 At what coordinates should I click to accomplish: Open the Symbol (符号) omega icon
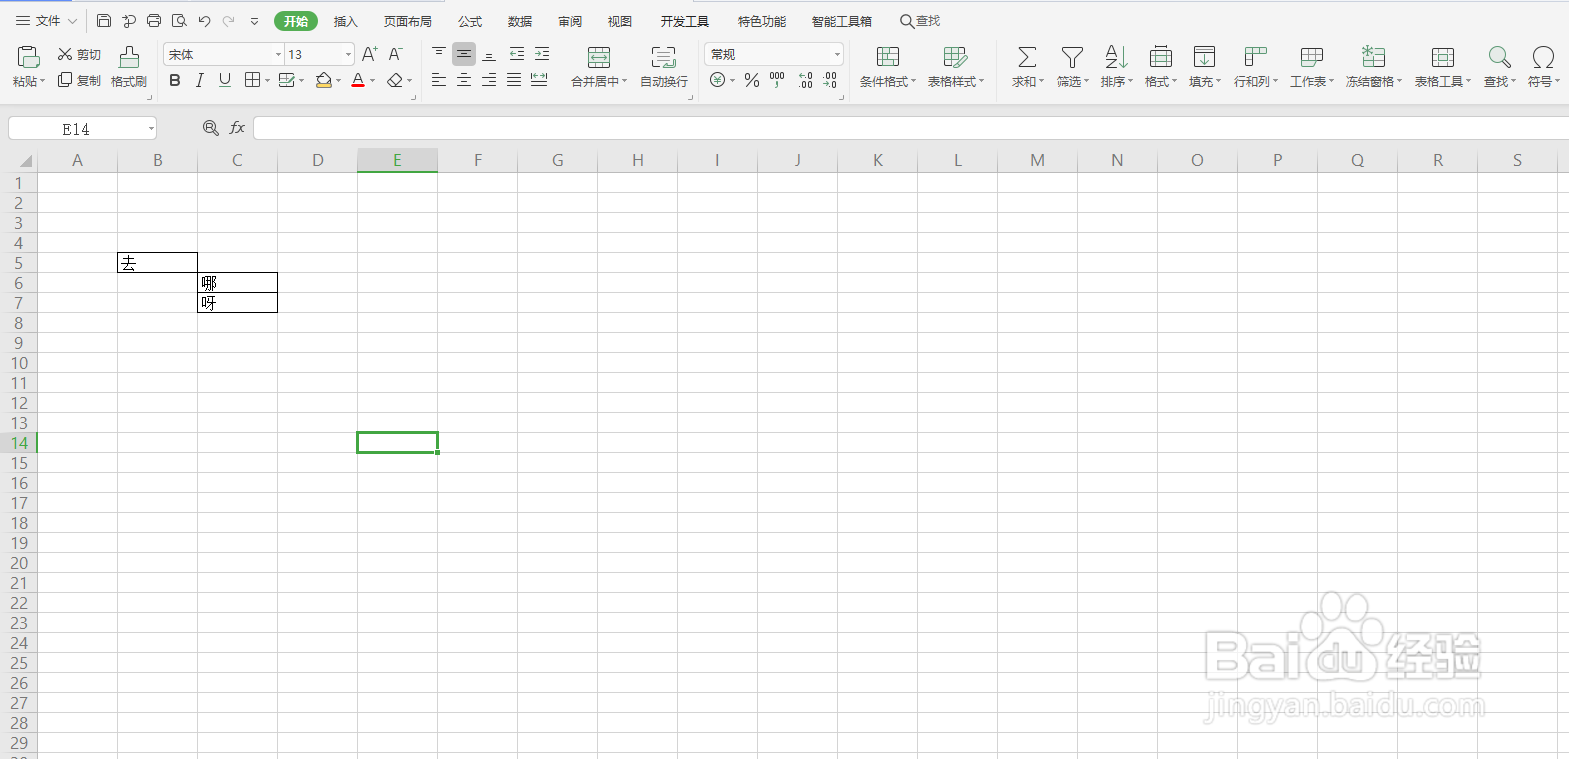point(1543,57)
